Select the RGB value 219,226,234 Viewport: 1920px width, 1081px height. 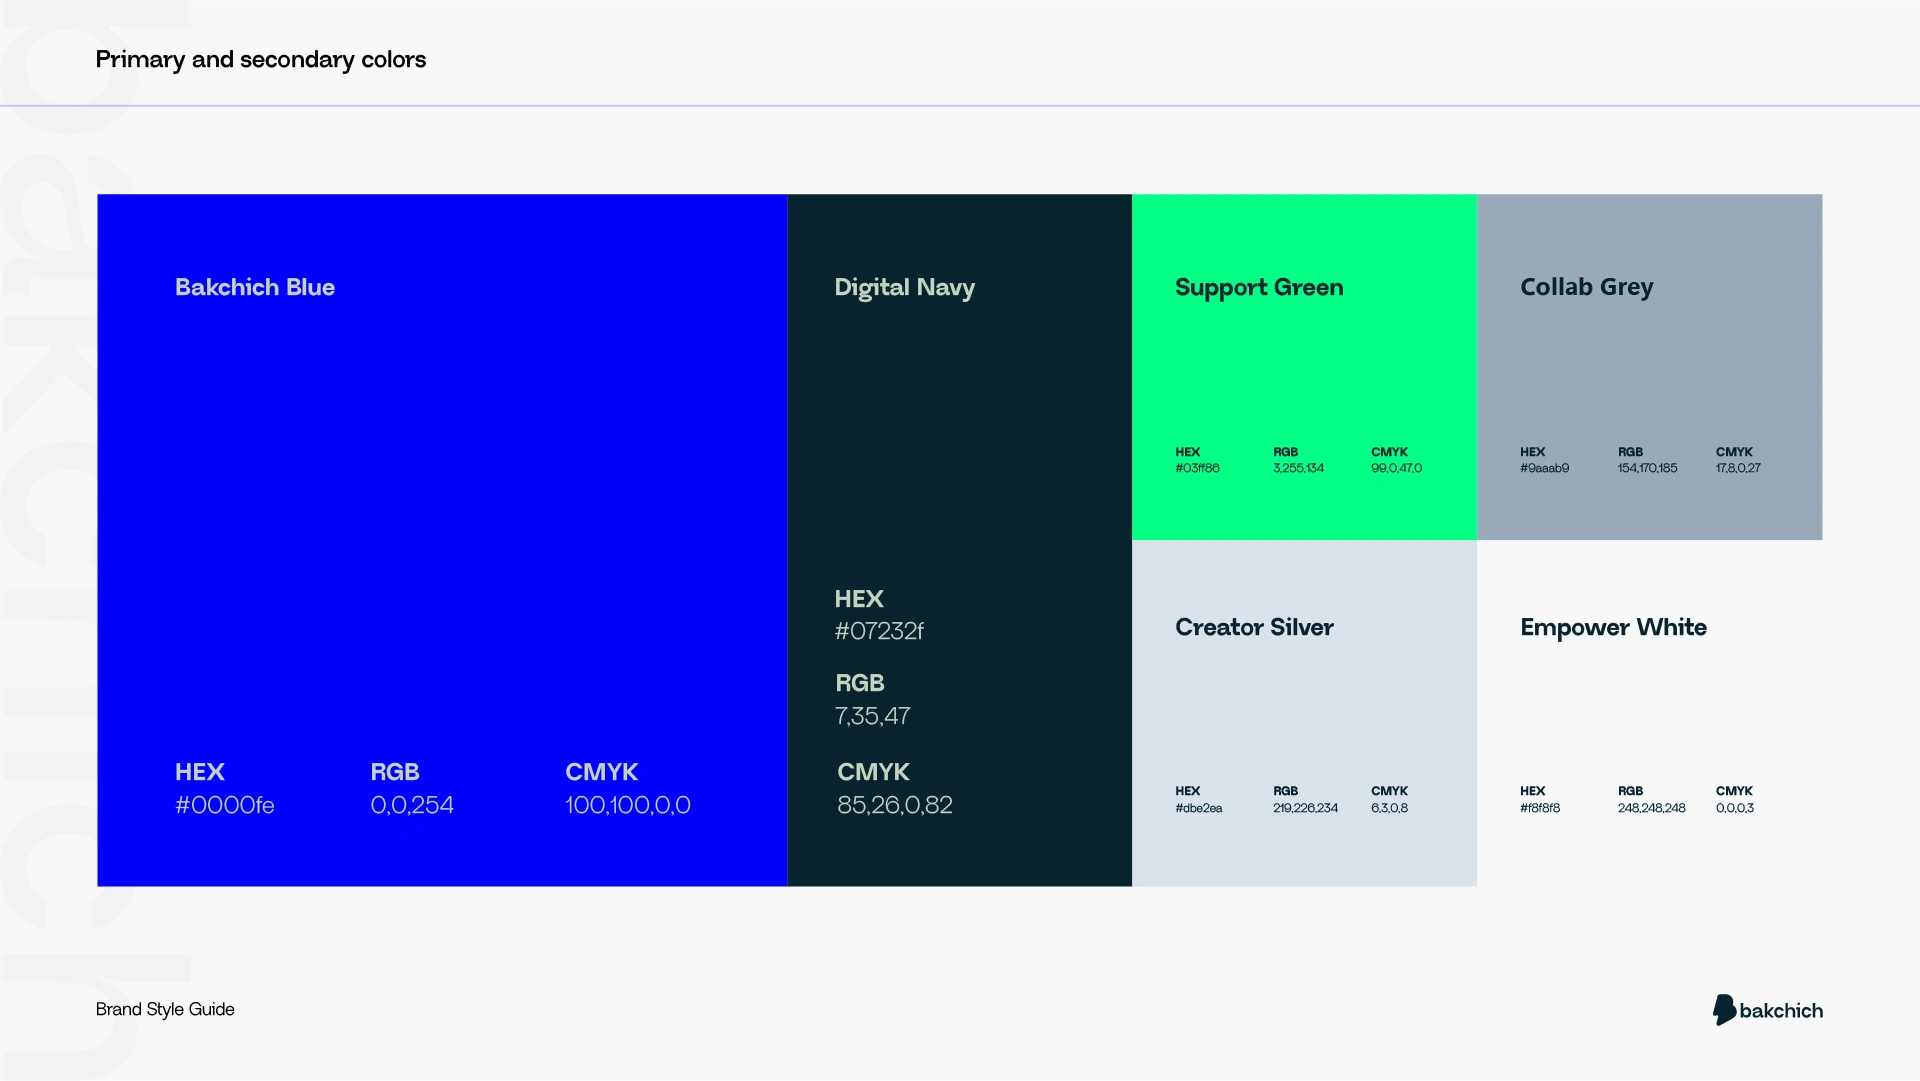tap(1305, 808)
